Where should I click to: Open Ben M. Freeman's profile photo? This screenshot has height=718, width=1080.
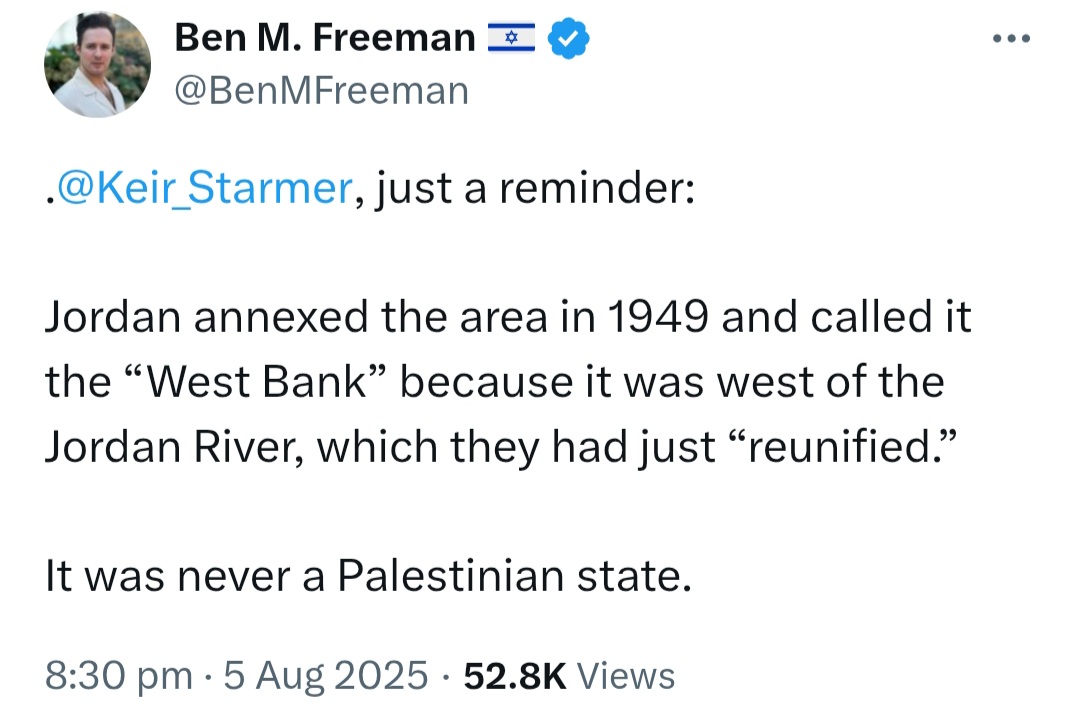click(x=97, y=64)
